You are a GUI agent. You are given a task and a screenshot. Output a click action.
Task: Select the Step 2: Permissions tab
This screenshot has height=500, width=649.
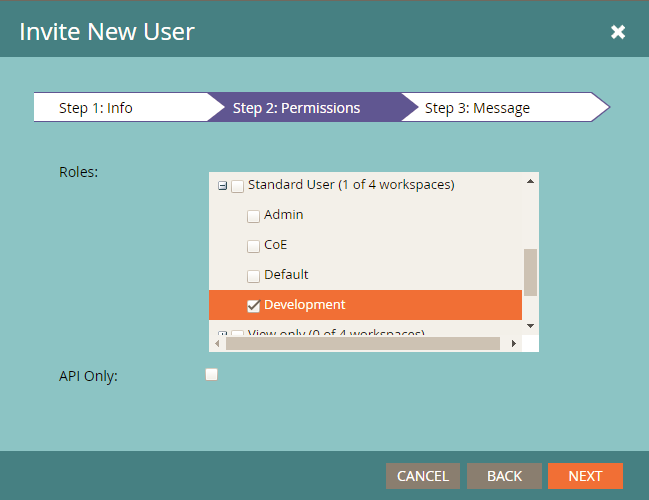pos(298,108)
